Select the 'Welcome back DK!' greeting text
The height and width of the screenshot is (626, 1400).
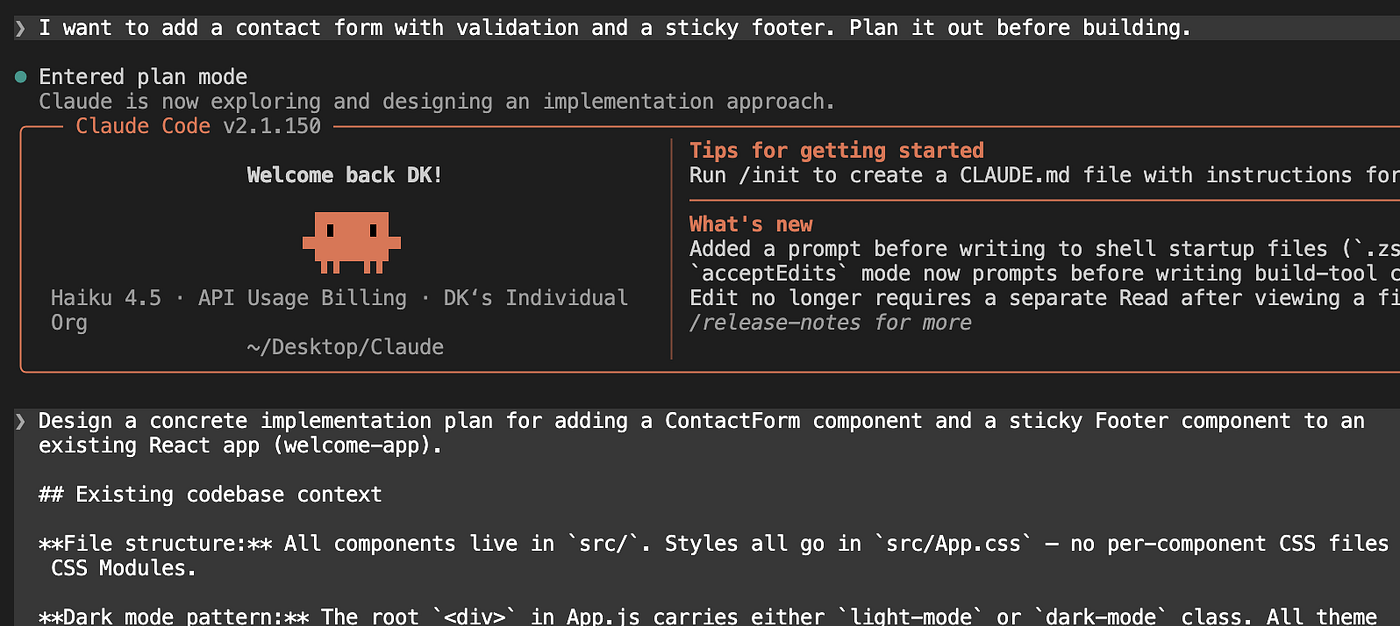point(345,176)
